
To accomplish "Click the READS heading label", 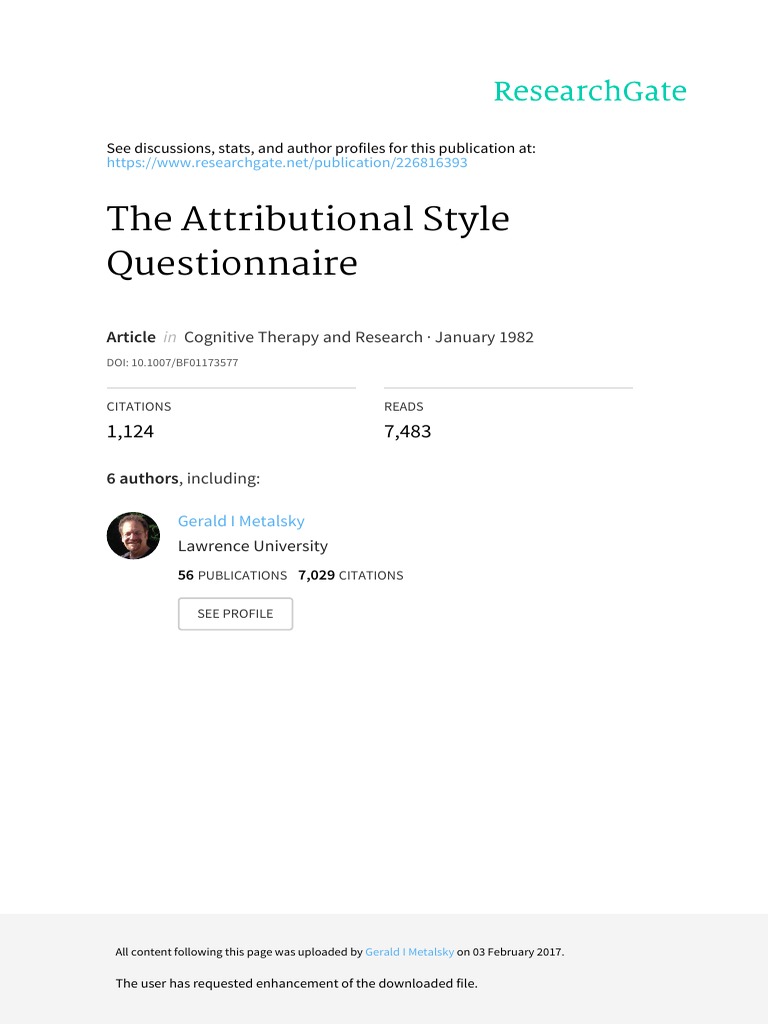I will 404,407.
